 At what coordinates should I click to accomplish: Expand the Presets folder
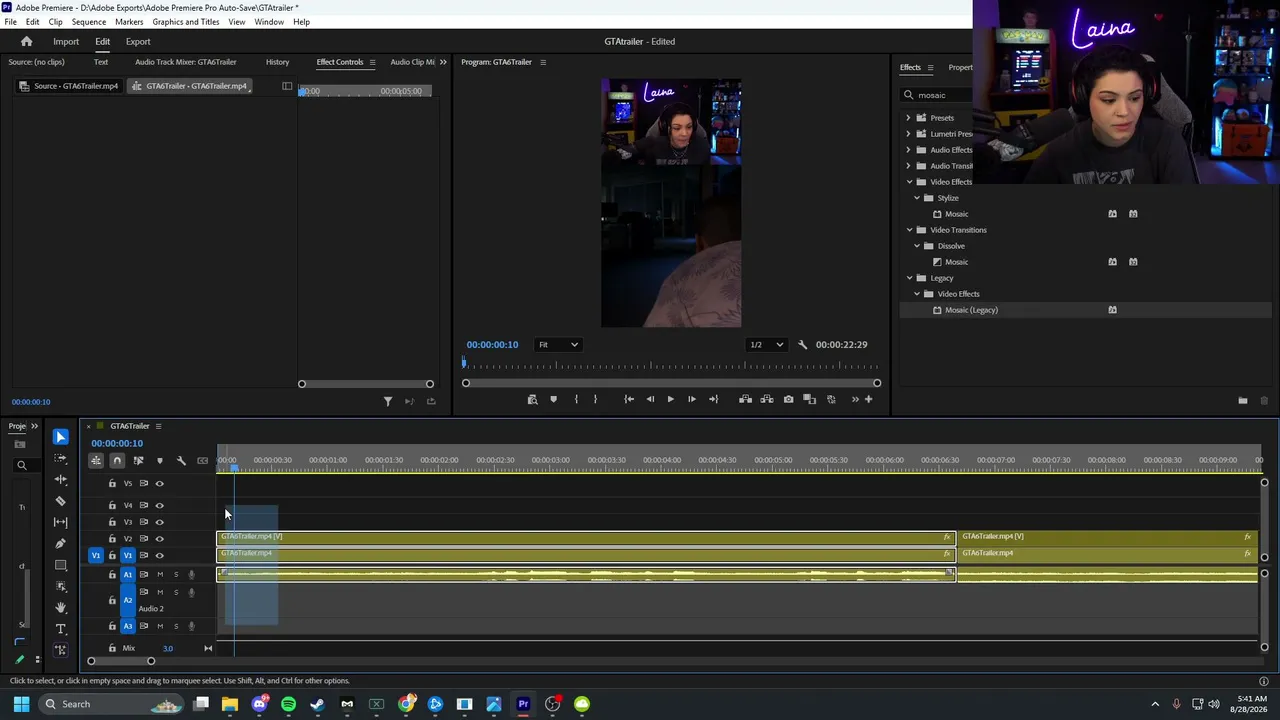click(909, 118)
